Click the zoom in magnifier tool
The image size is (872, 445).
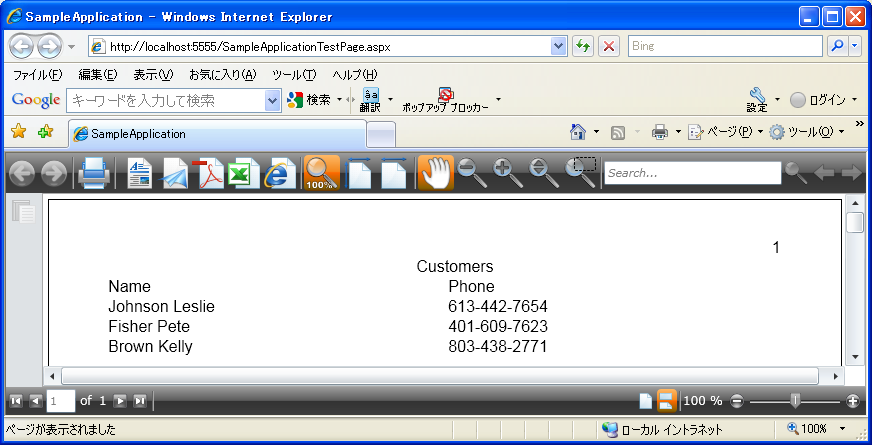[x=508, y=173]
